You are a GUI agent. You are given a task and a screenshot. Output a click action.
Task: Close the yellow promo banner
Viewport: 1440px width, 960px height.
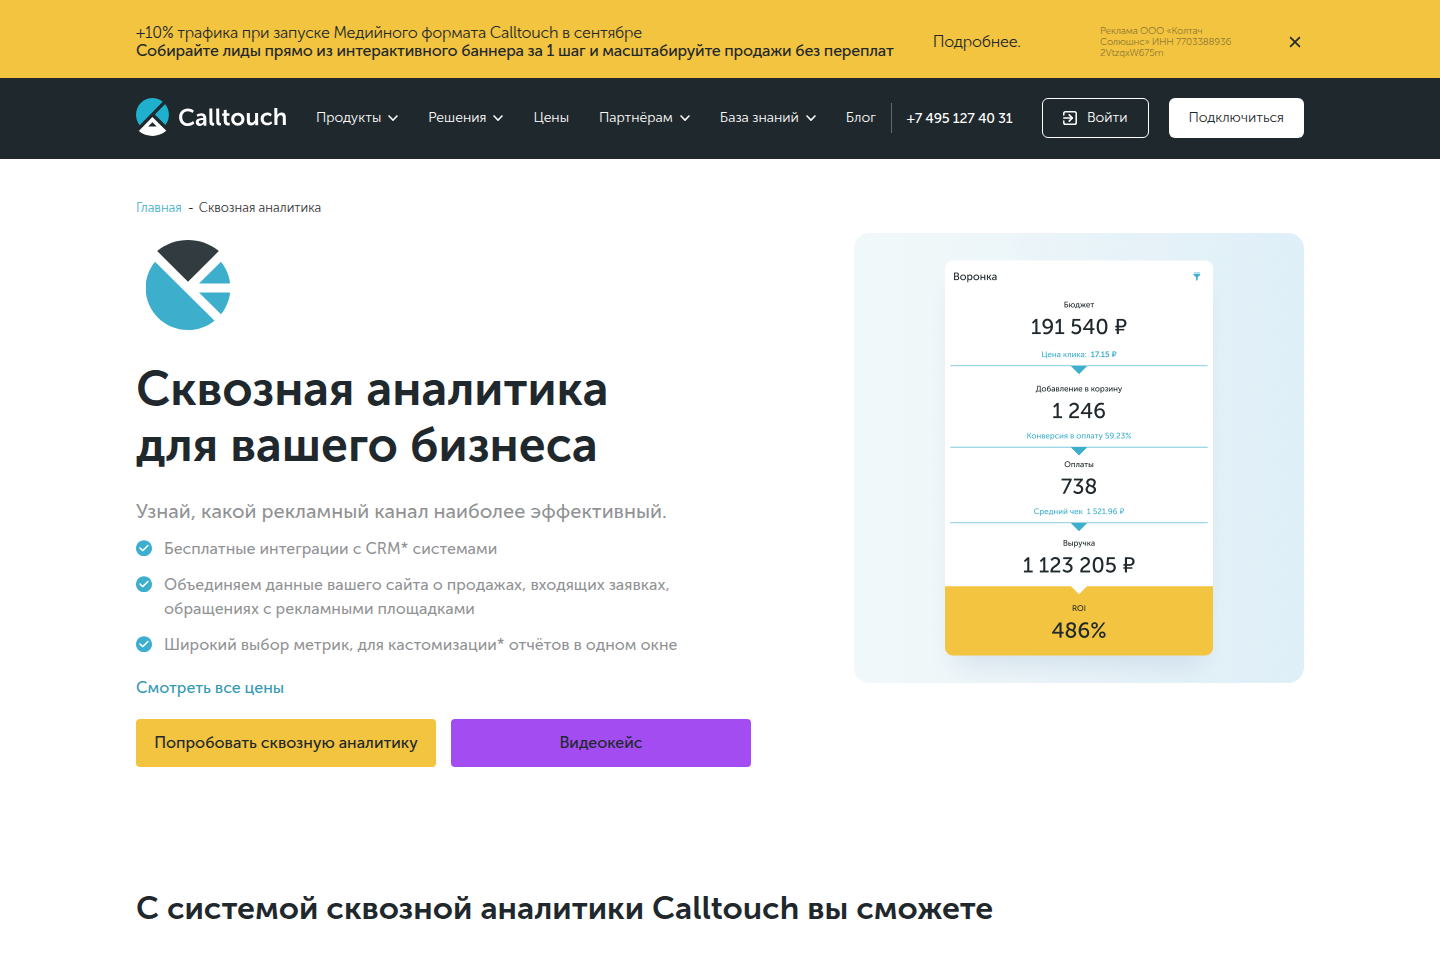coord(1295,42)
